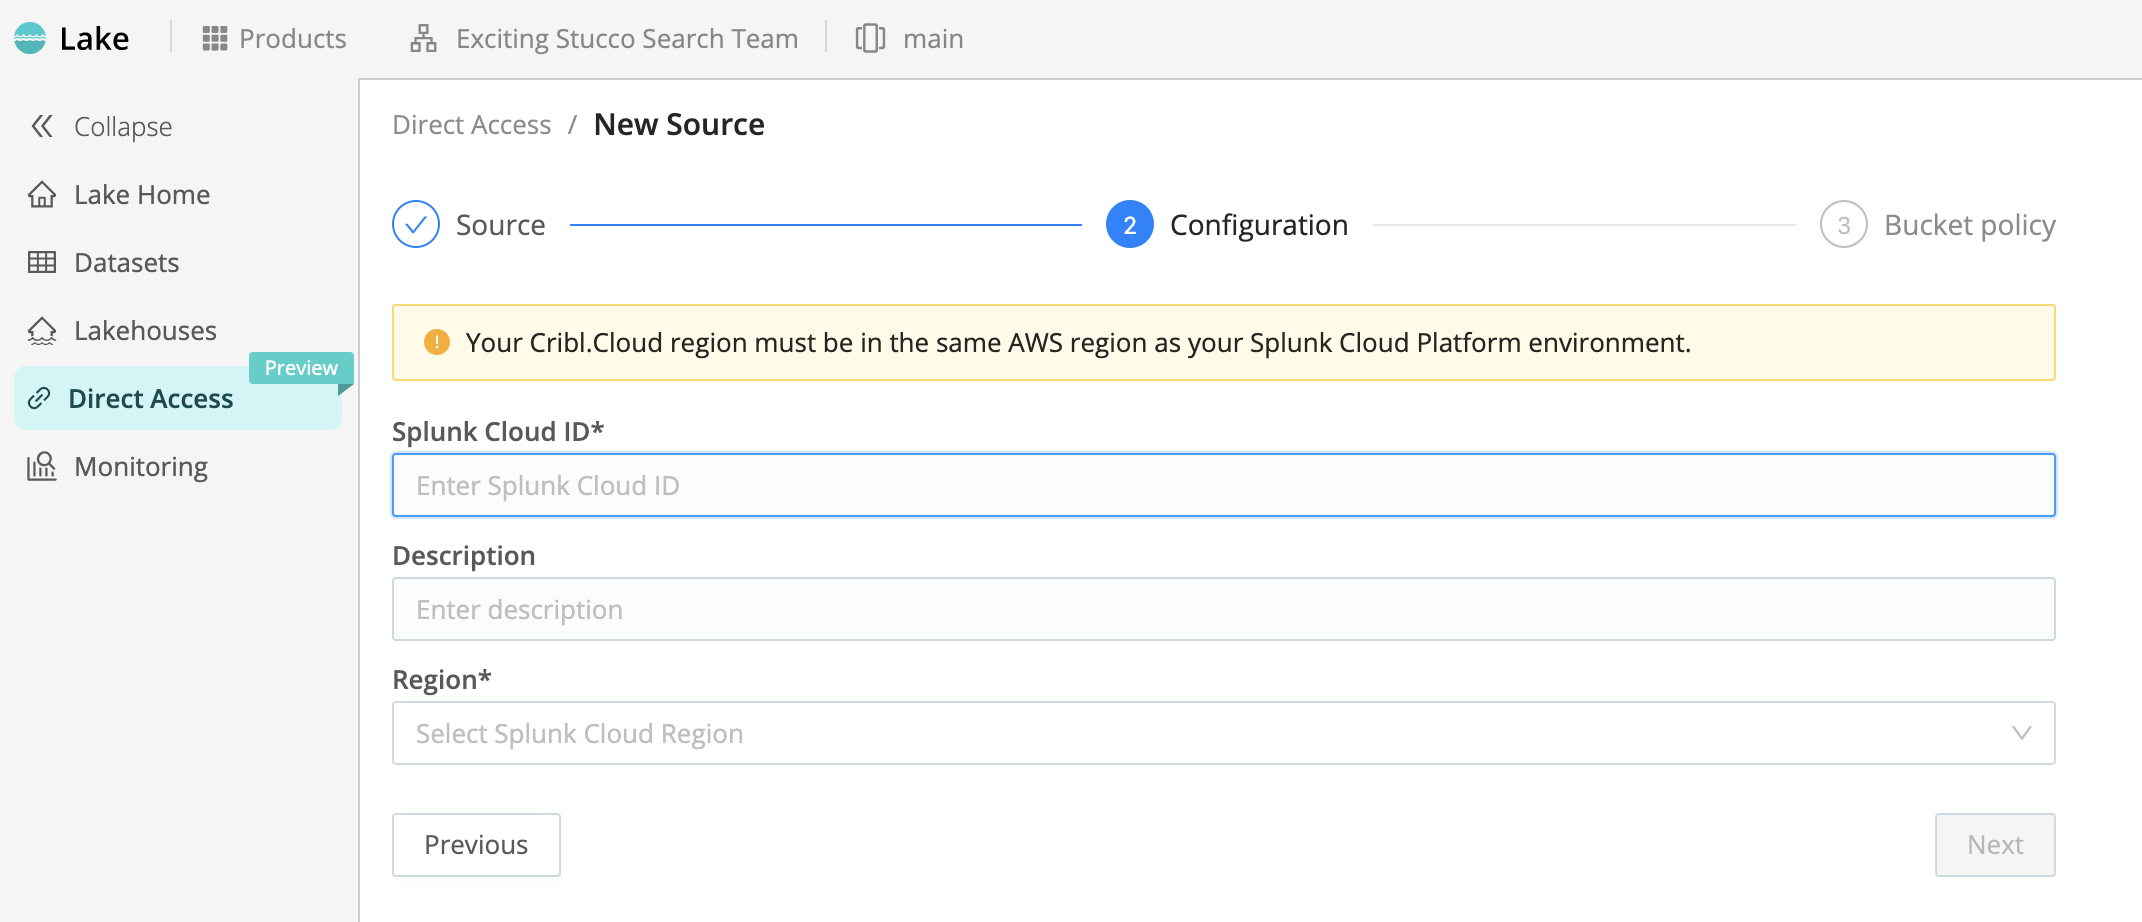Click the Source step checkmark circle
The width and height of the screenshot is (2142, 922).
coord(416,224)
